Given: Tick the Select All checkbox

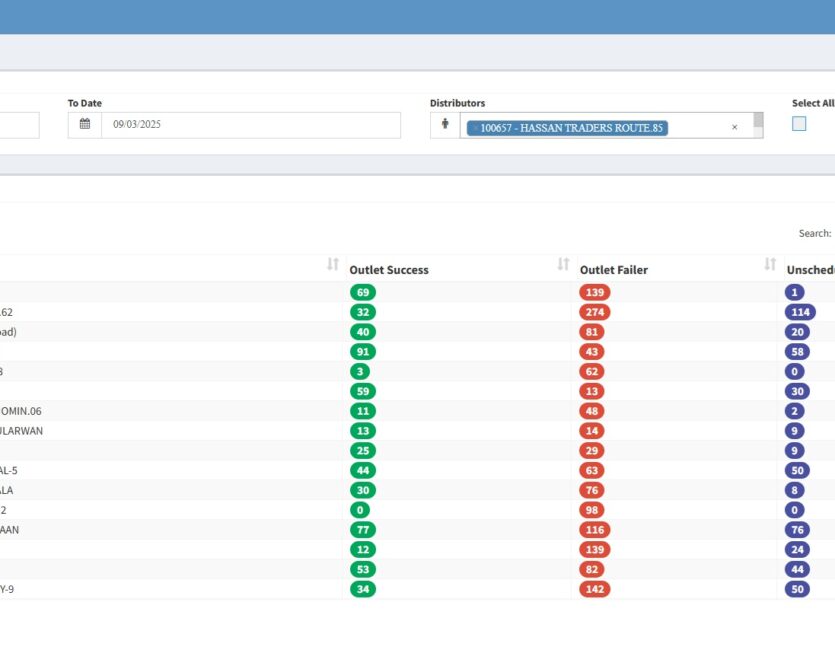Looking at the screenshot, I should tap(799, 124).
